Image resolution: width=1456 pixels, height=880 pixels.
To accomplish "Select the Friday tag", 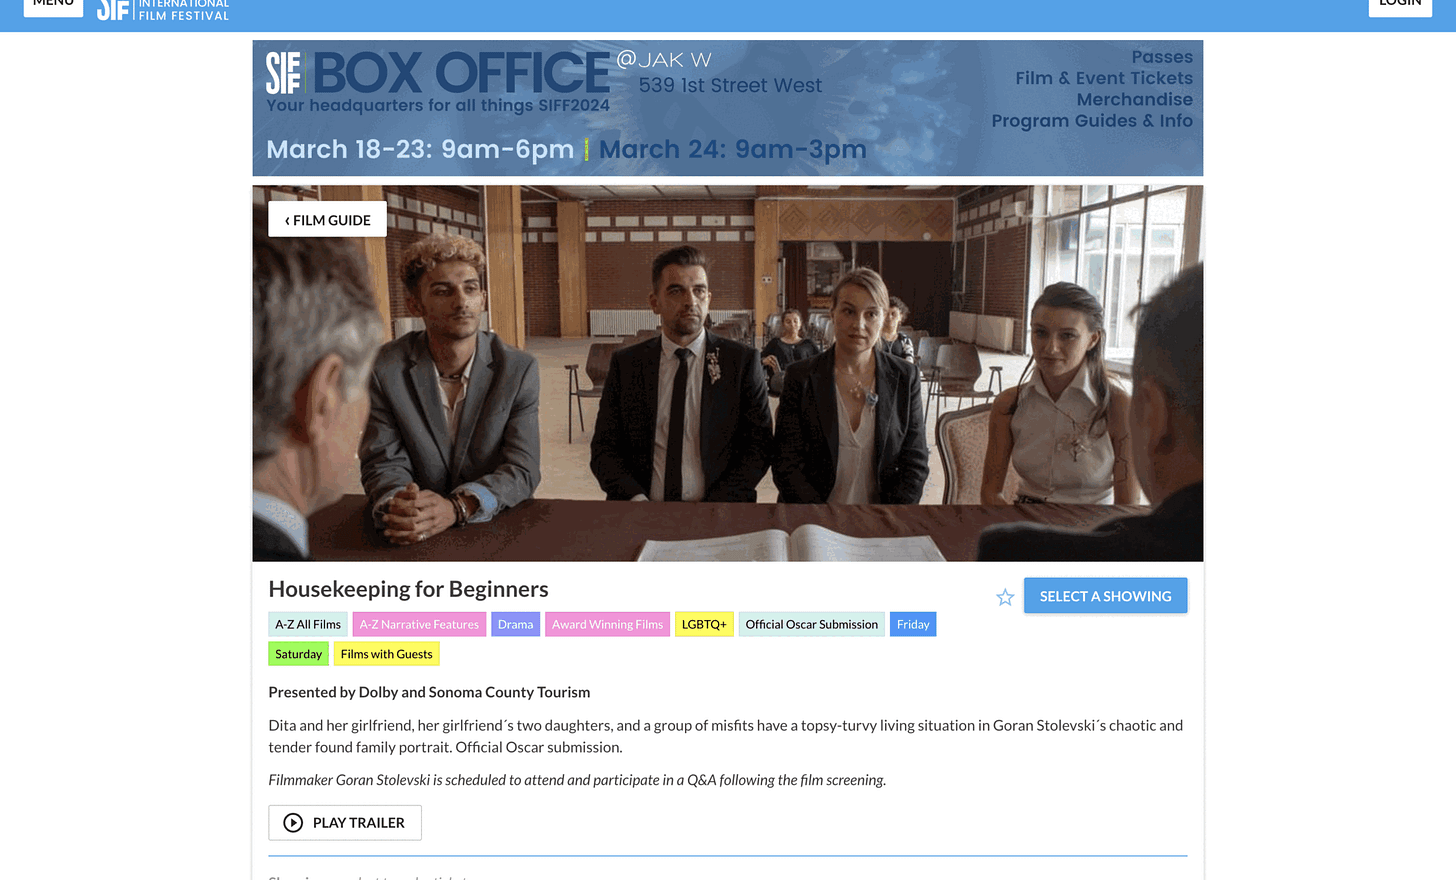I will pyautogui.click(x=913, y=624).
